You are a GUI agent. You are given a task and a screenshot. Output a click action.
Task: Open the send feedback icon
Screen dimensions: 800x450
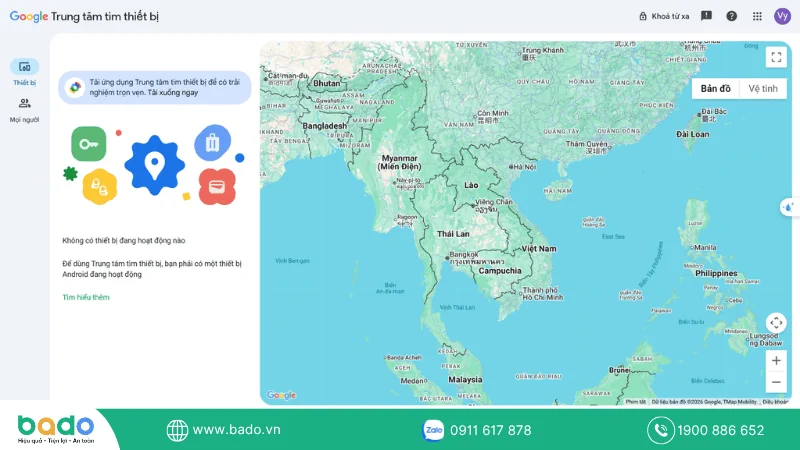706,16
